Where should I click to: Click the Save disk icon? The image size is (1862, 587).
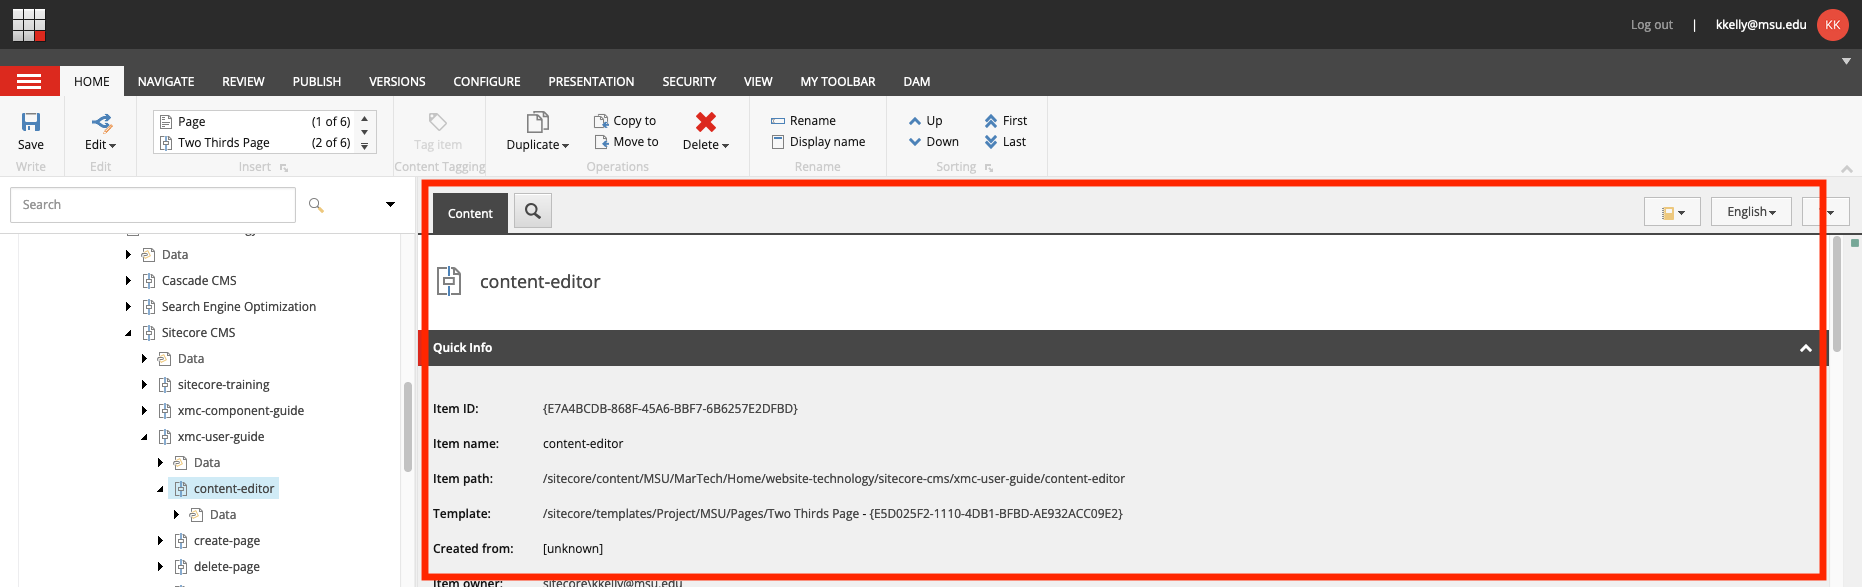(31, 122)
